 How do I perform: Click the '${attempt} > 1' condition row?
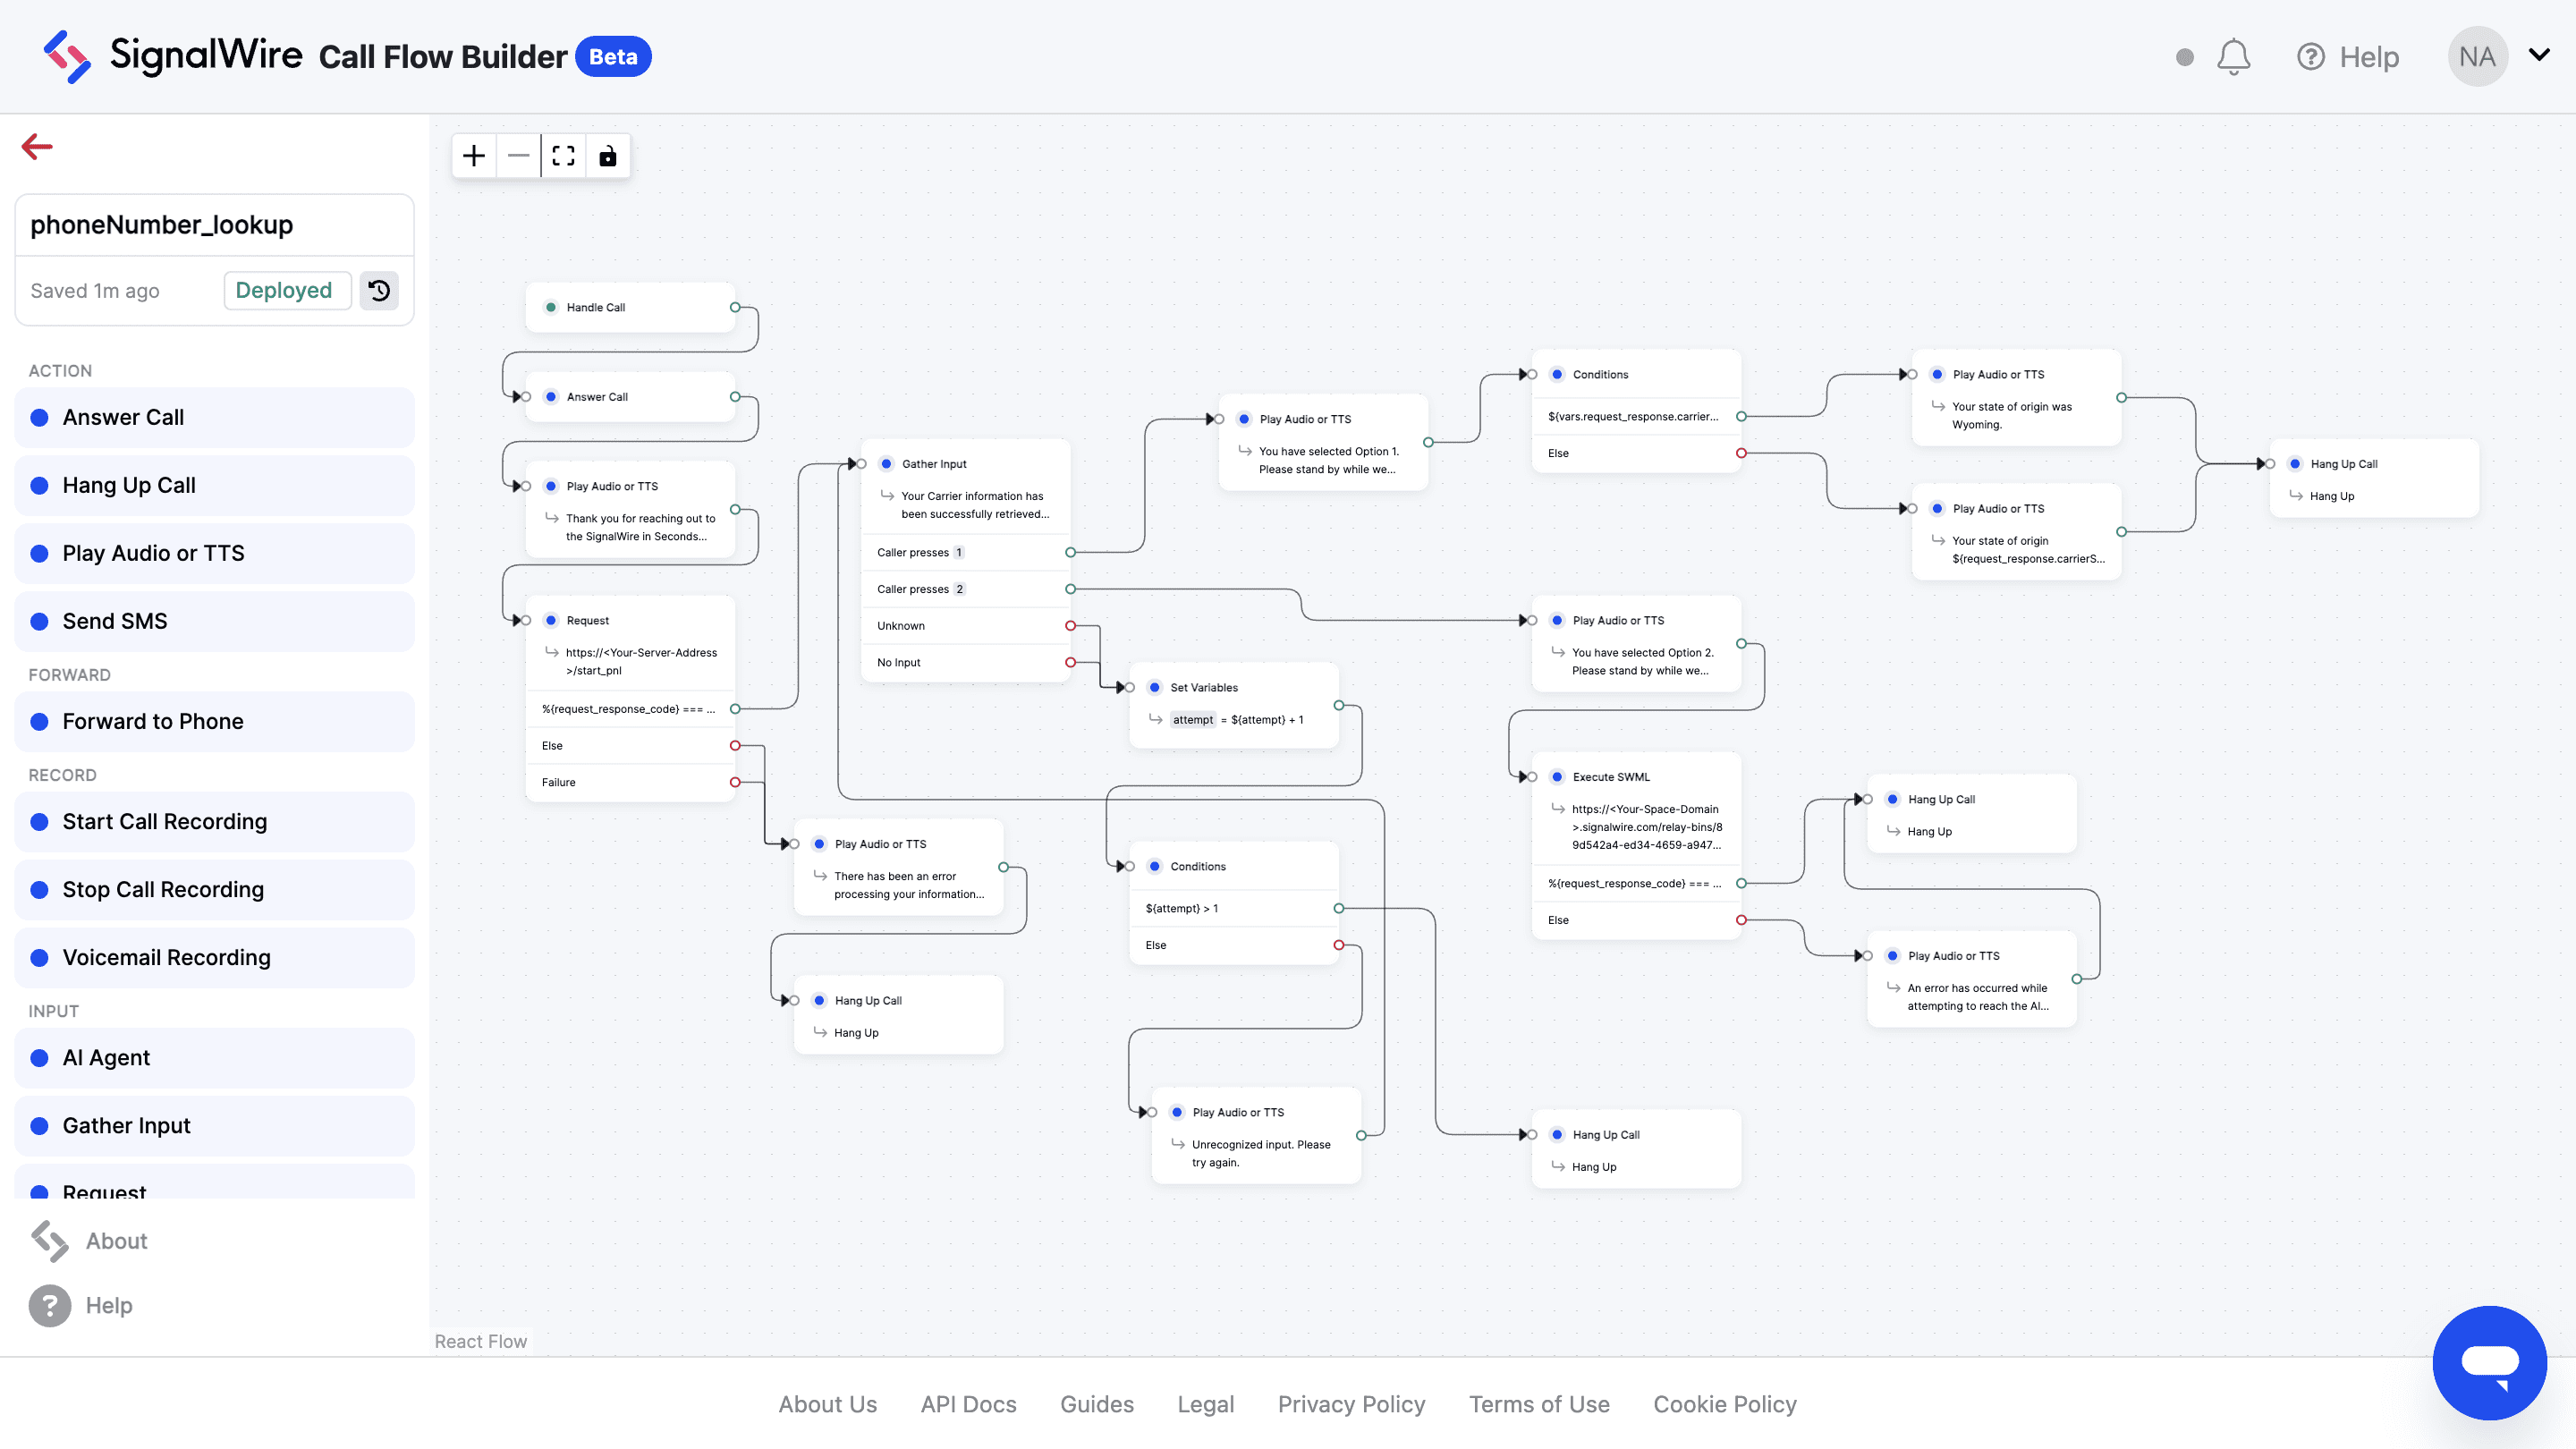click(1234, 908)
